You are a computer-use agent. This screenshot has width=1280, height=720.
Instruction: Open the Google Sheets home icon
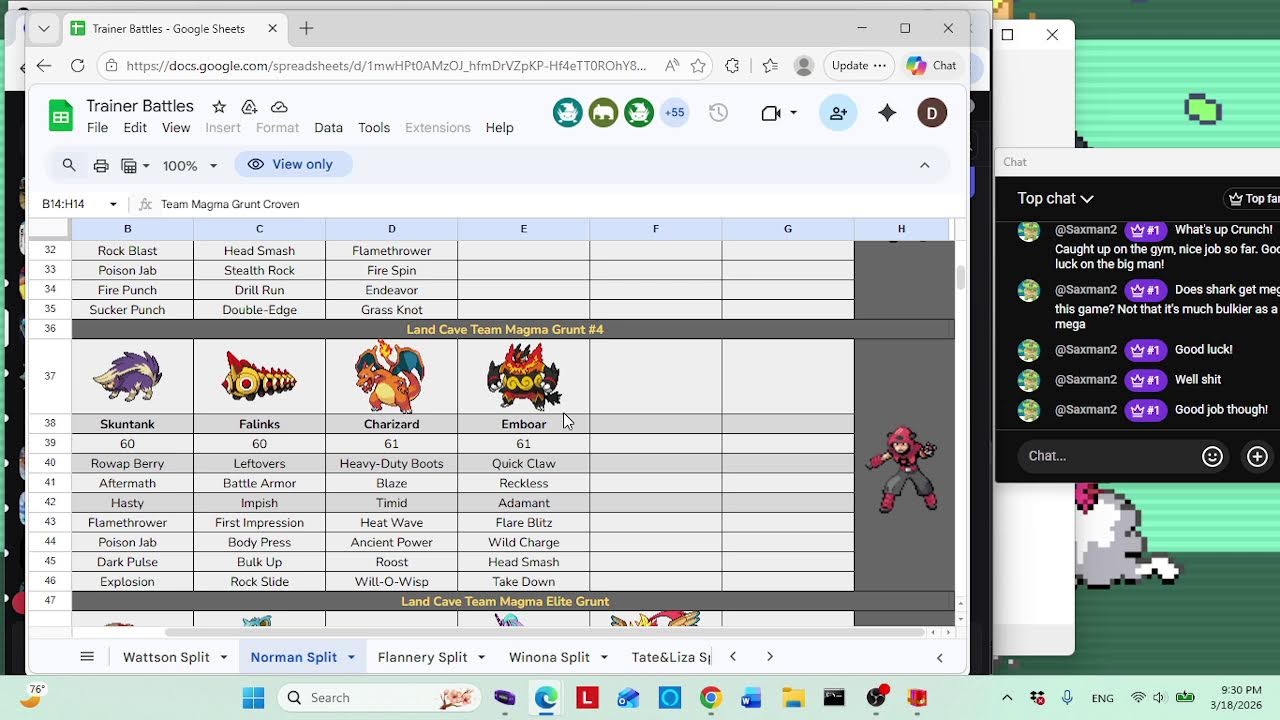pos(61,116)
